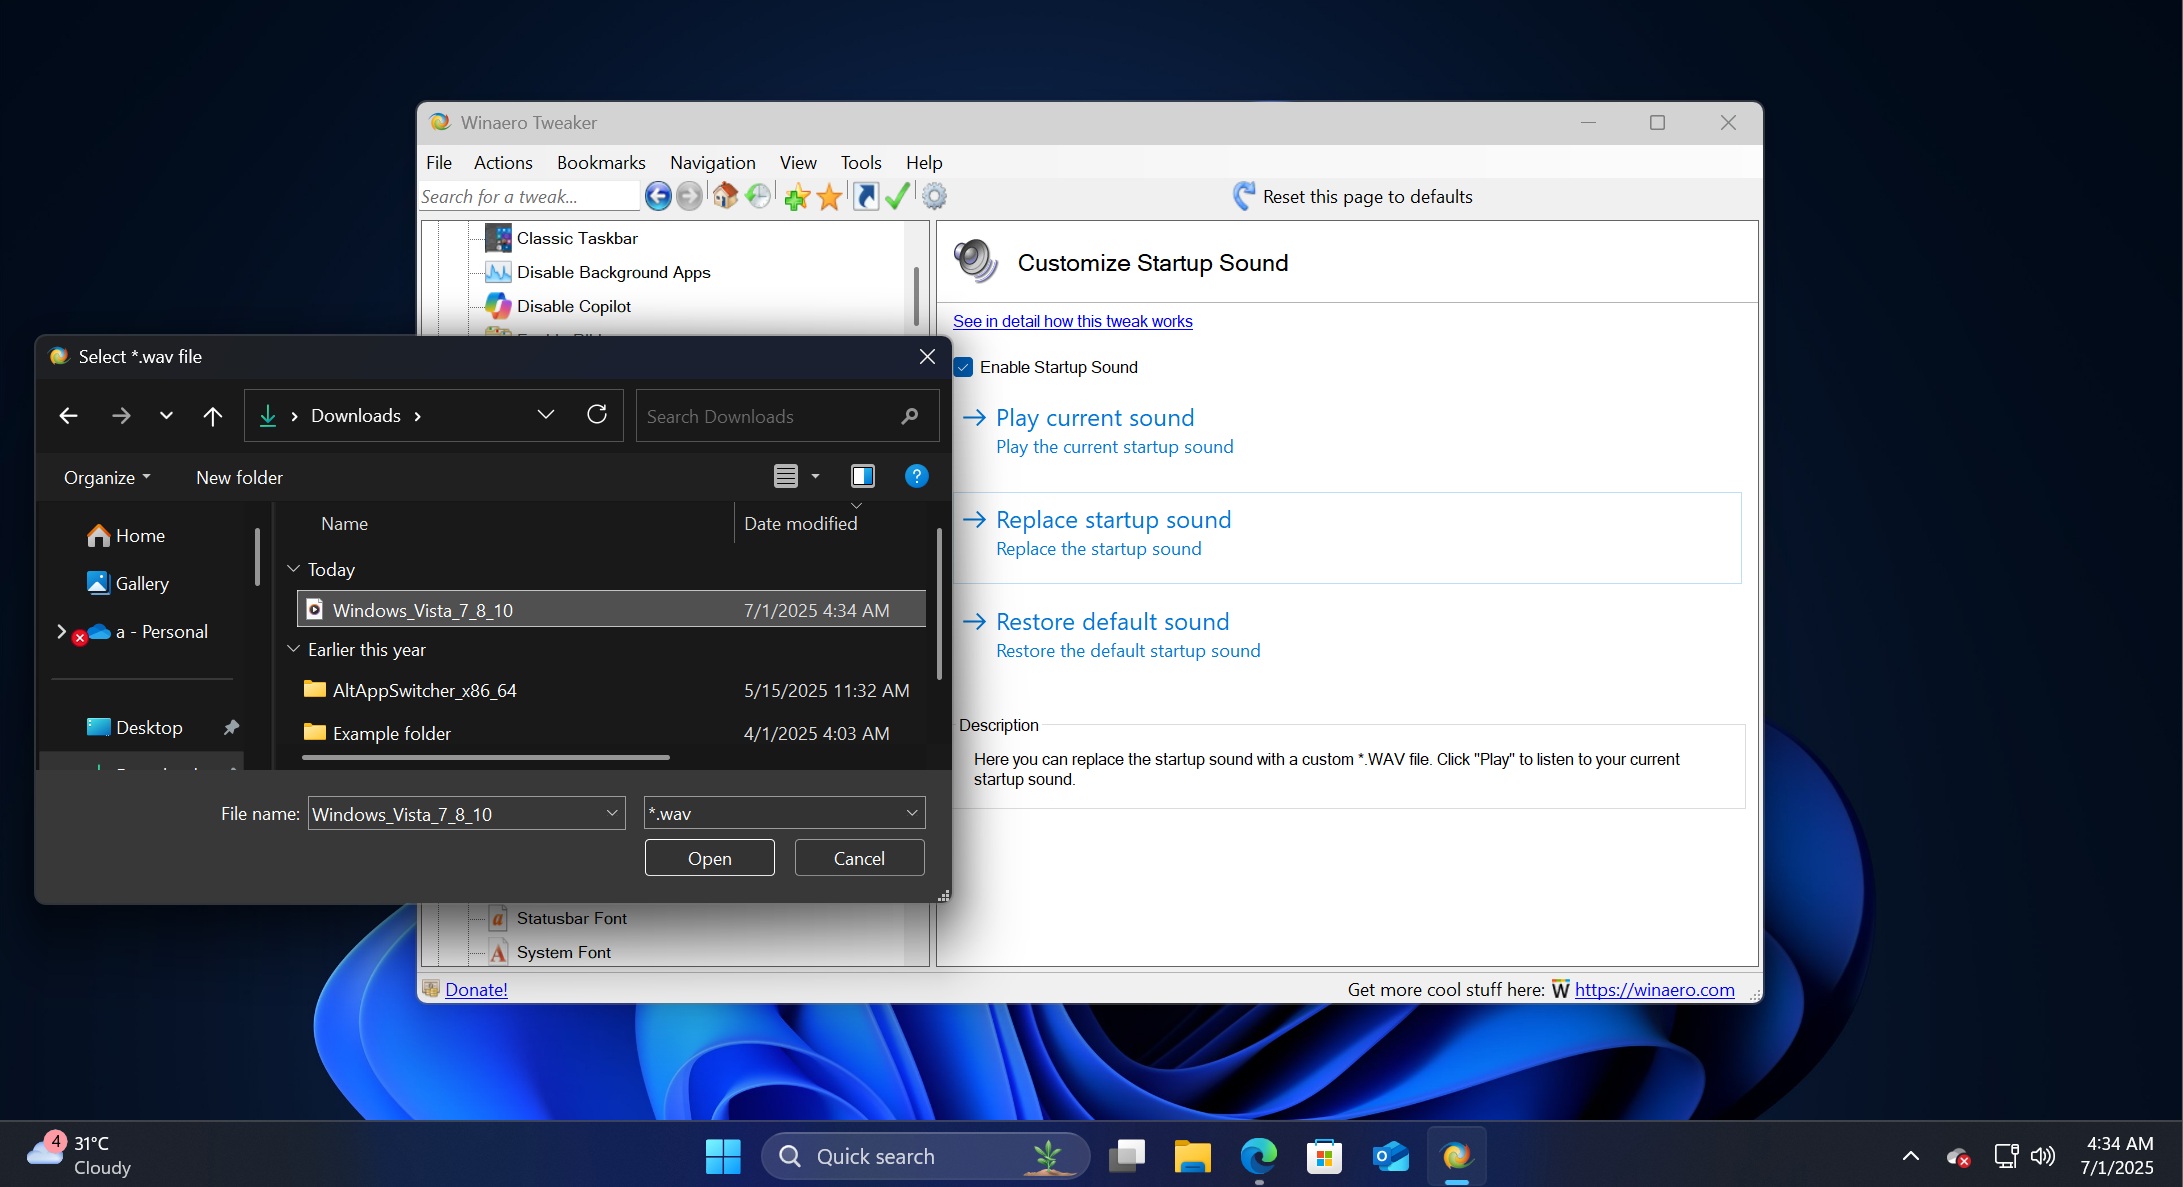Click New folder button
Viewport: 2183px width, 1187px height.
[239, 477]
